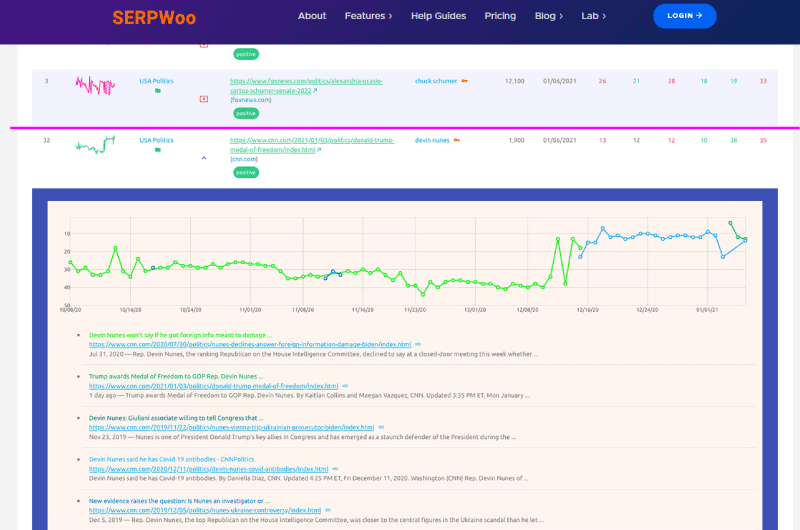Expand the Blog menu
This screenshot has width=800, height=530.
(548, 16)
